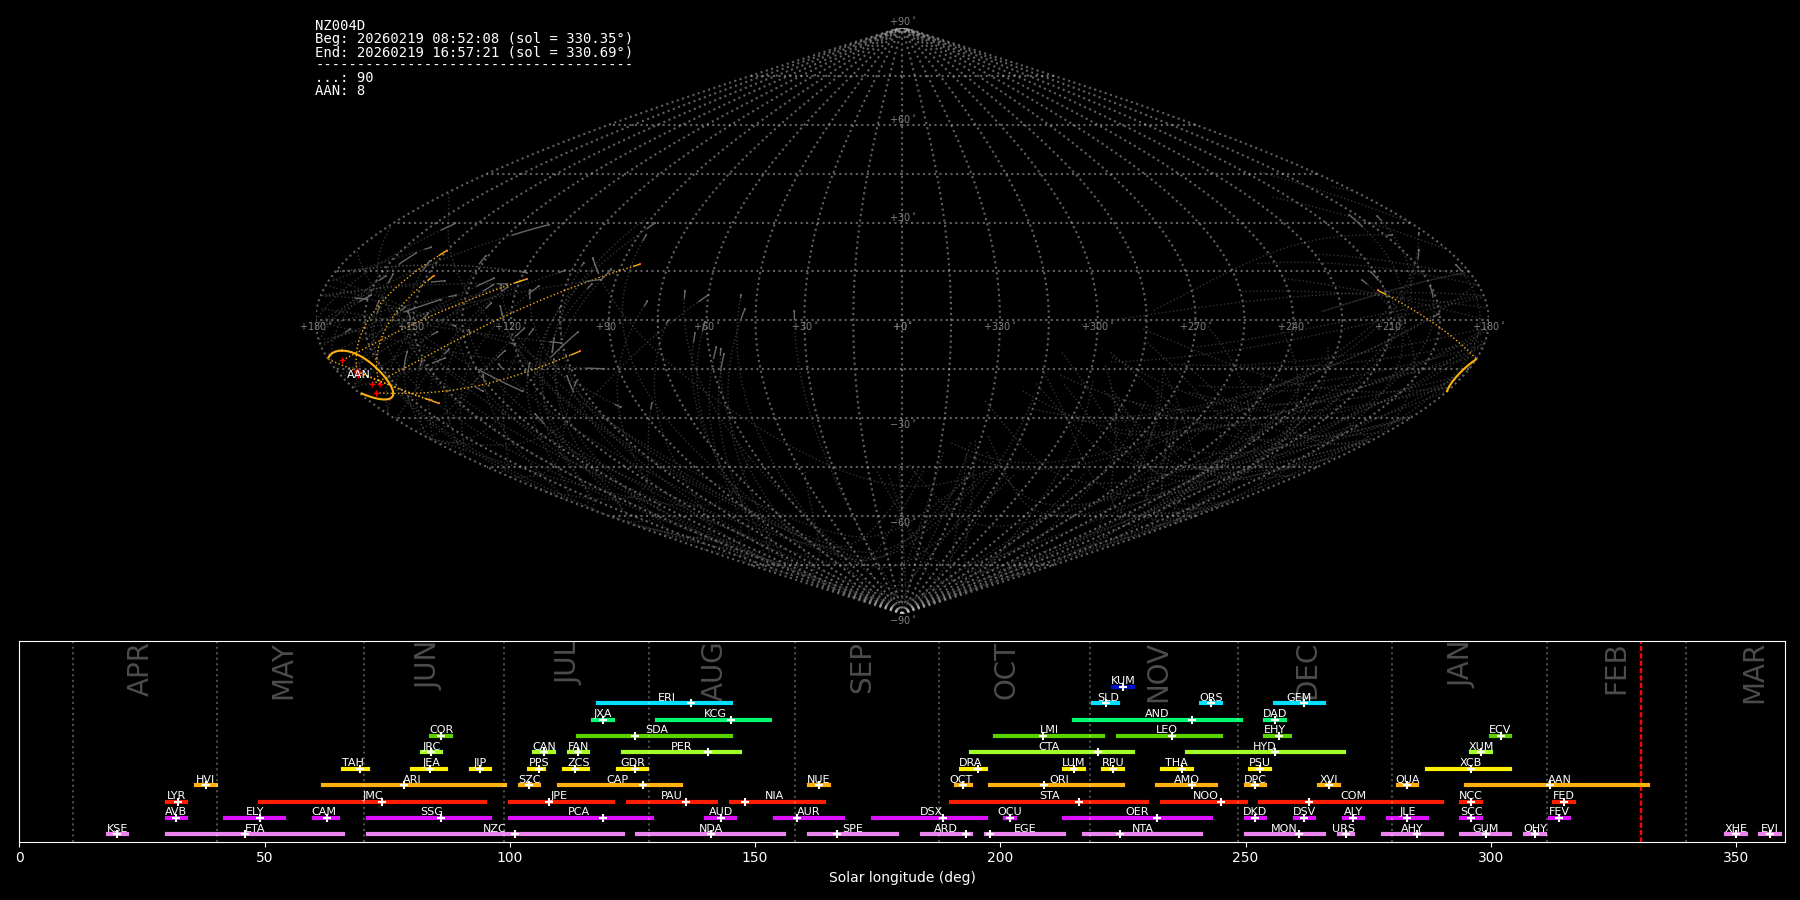Select the SPE shower label

coord(853,829)
